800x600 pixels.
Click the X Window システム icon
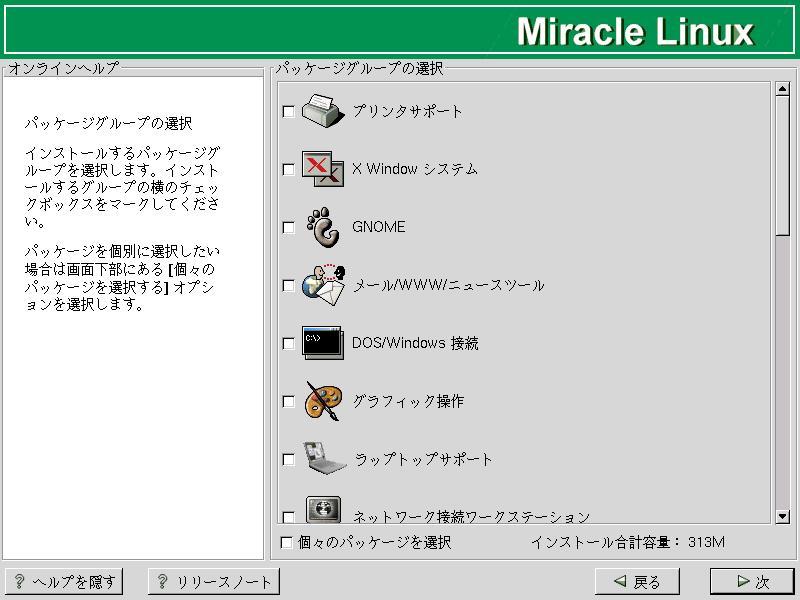coord(322,169)
